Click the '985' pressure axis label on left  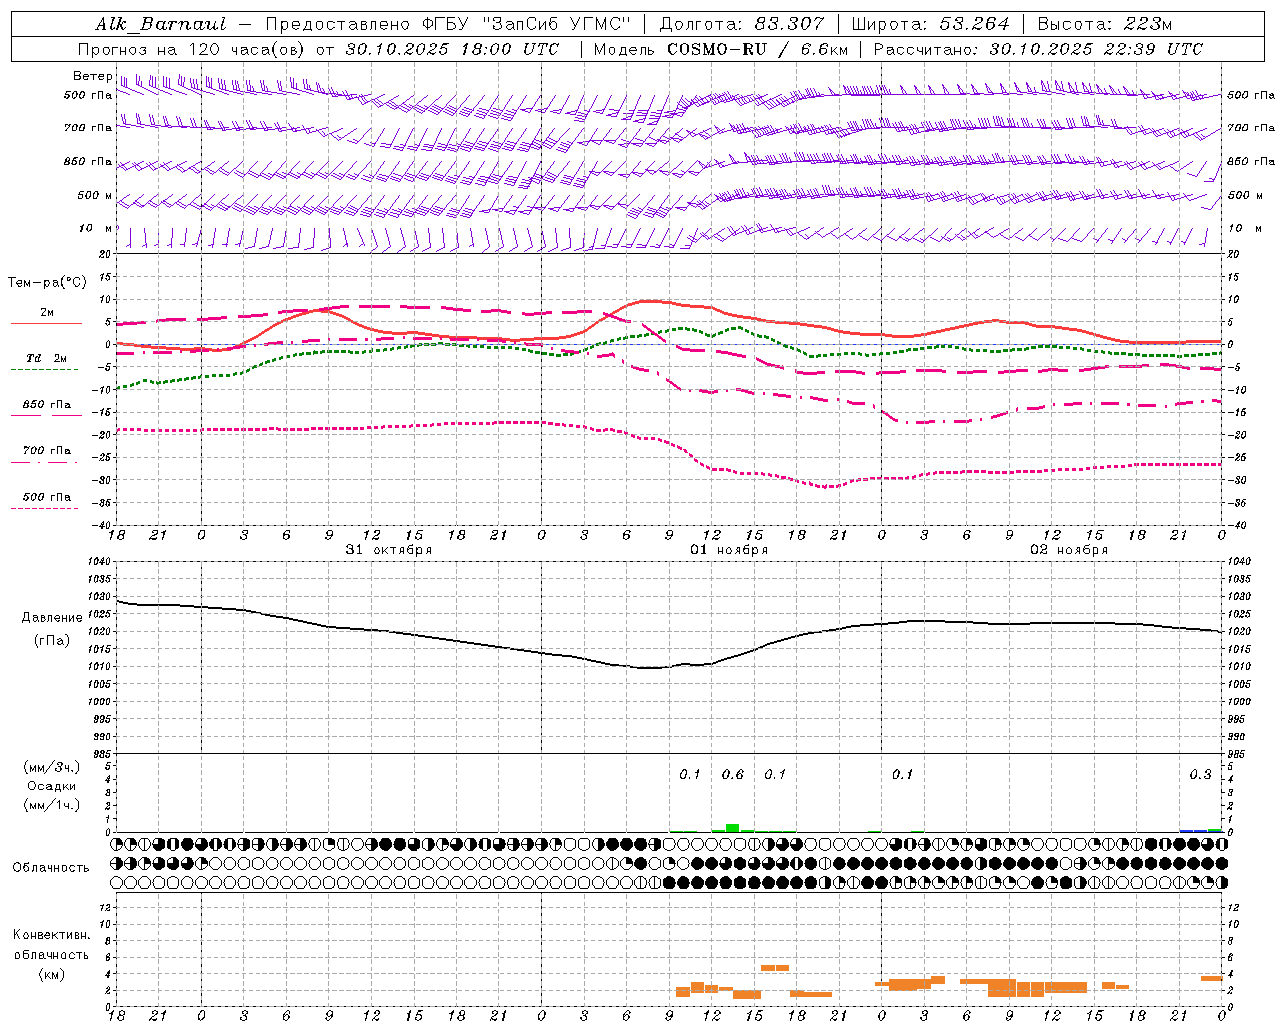[x=100, y=754]
